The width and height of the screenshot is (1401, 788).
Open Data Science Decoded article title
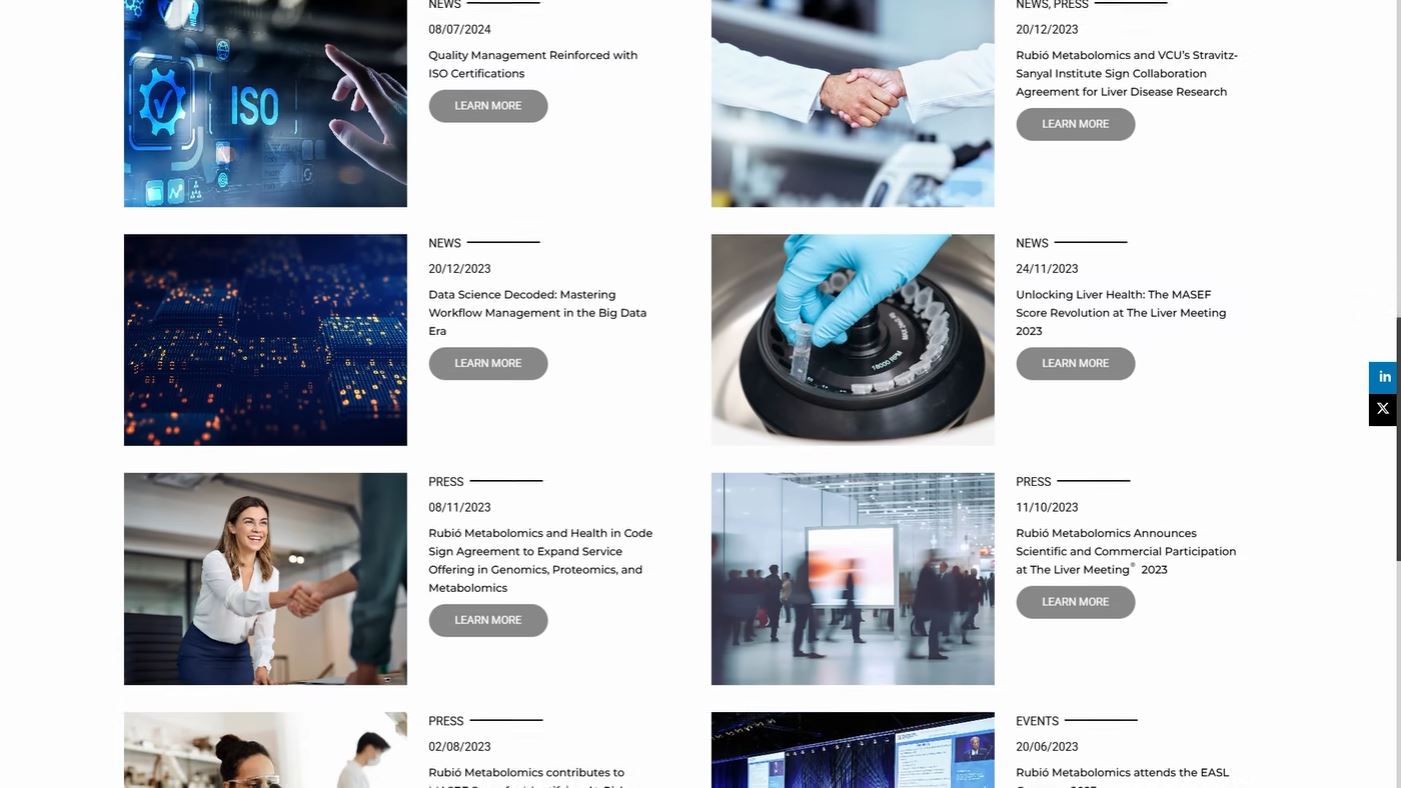(537, 313)
